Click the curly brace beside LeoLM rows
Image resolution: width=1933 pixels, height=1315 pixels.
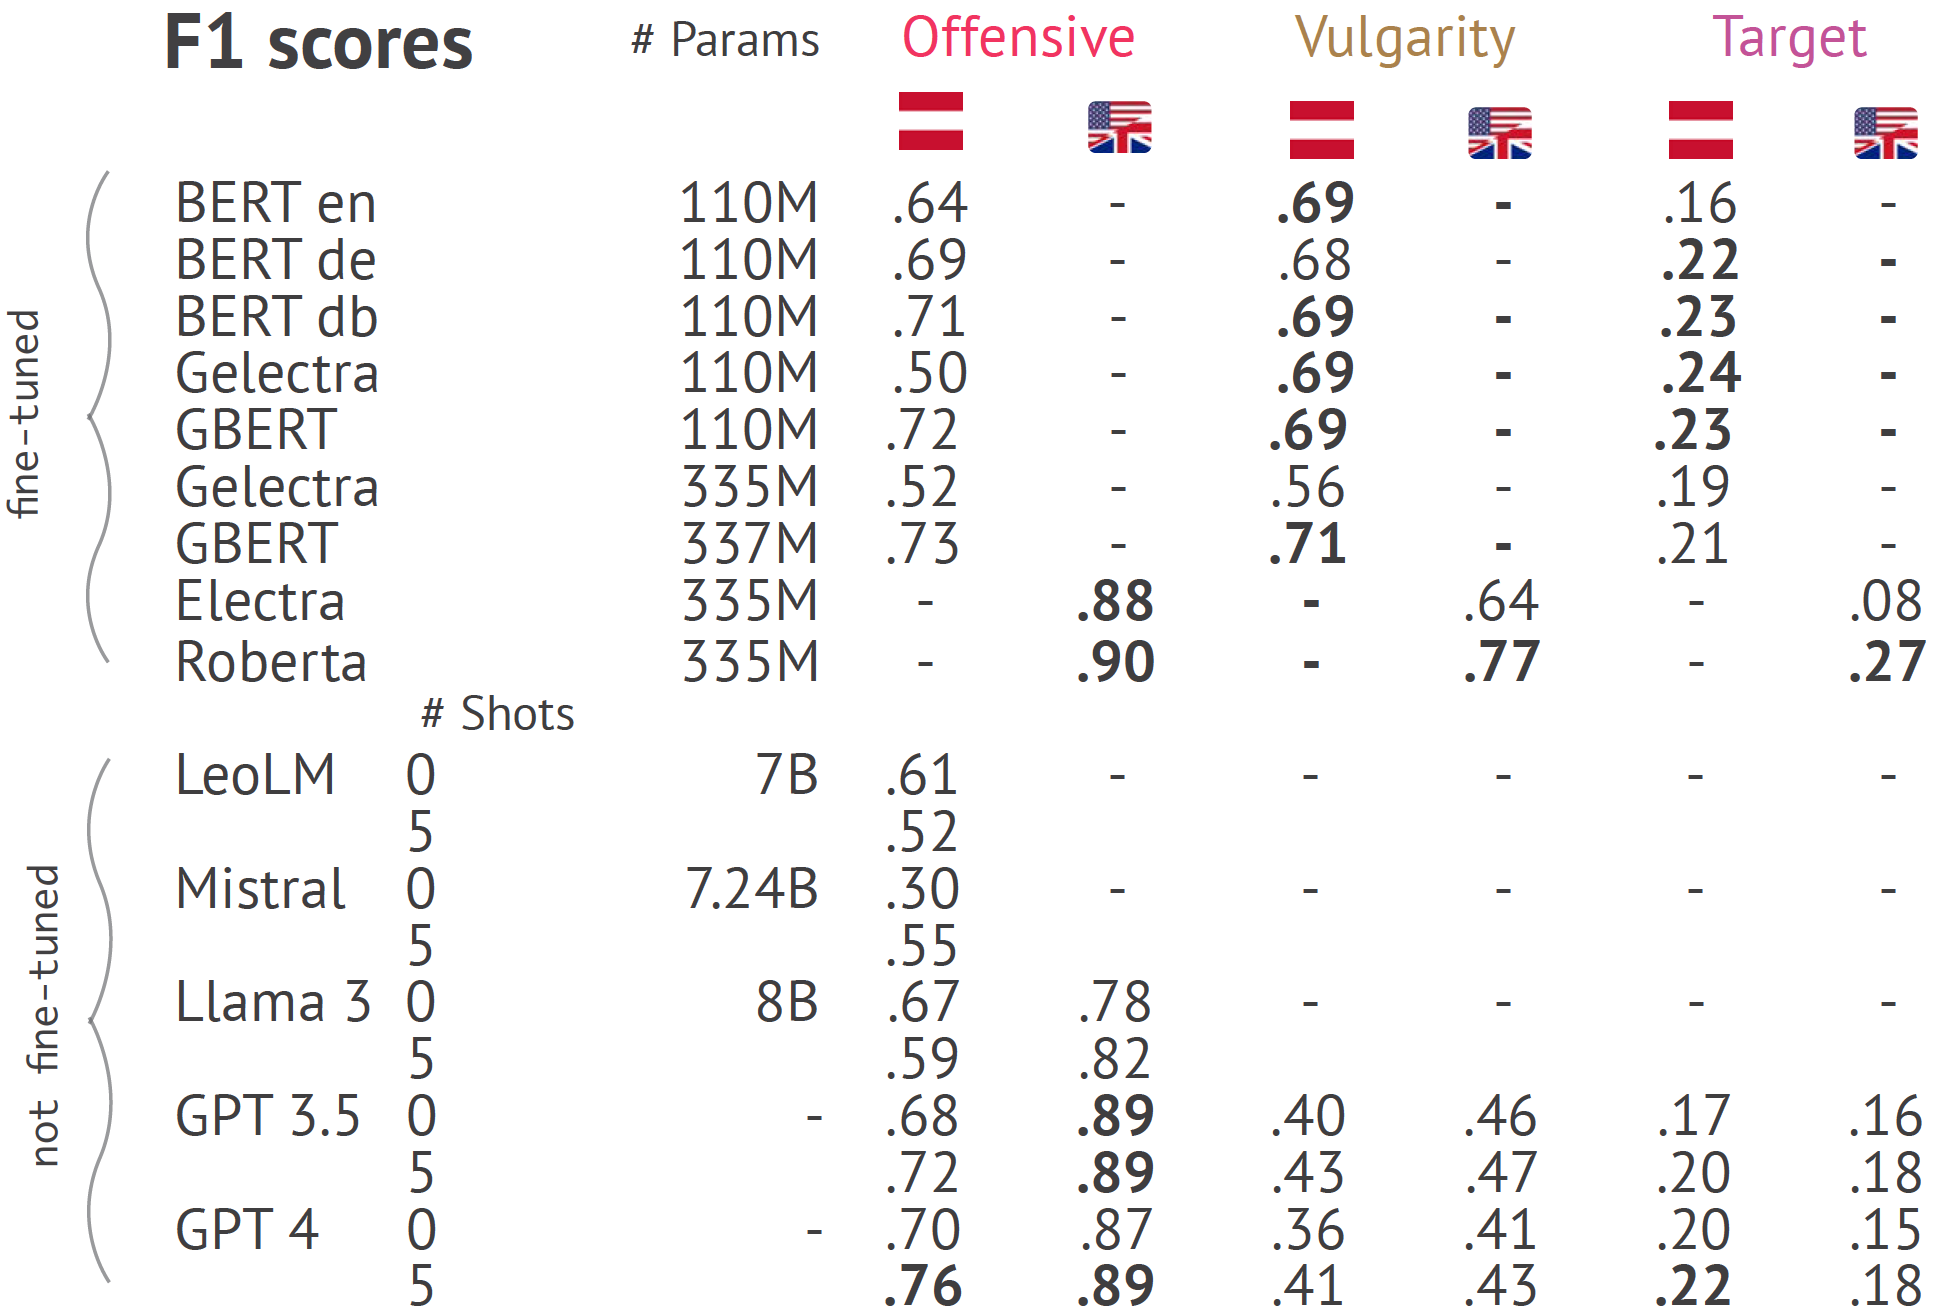point(98,1020)
